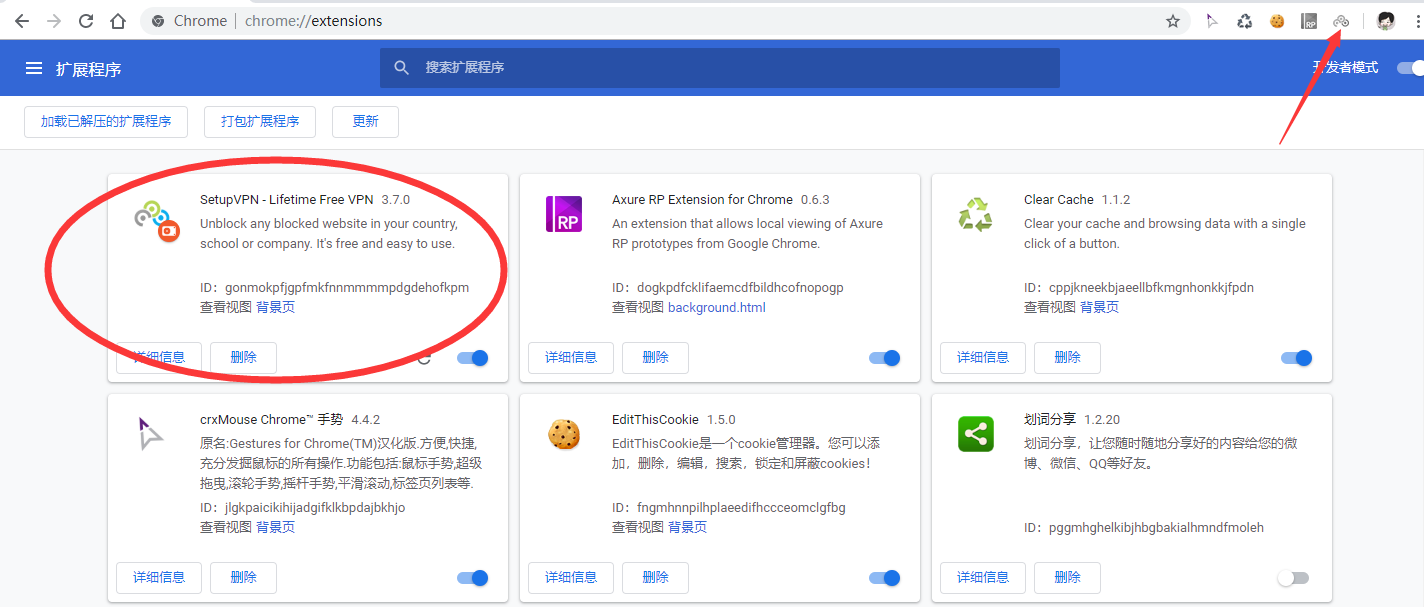This screenshot has width=1424, height=607.
Task: Click the EditThisCookie 1.5.0 title text
Action: coord(673,420)
